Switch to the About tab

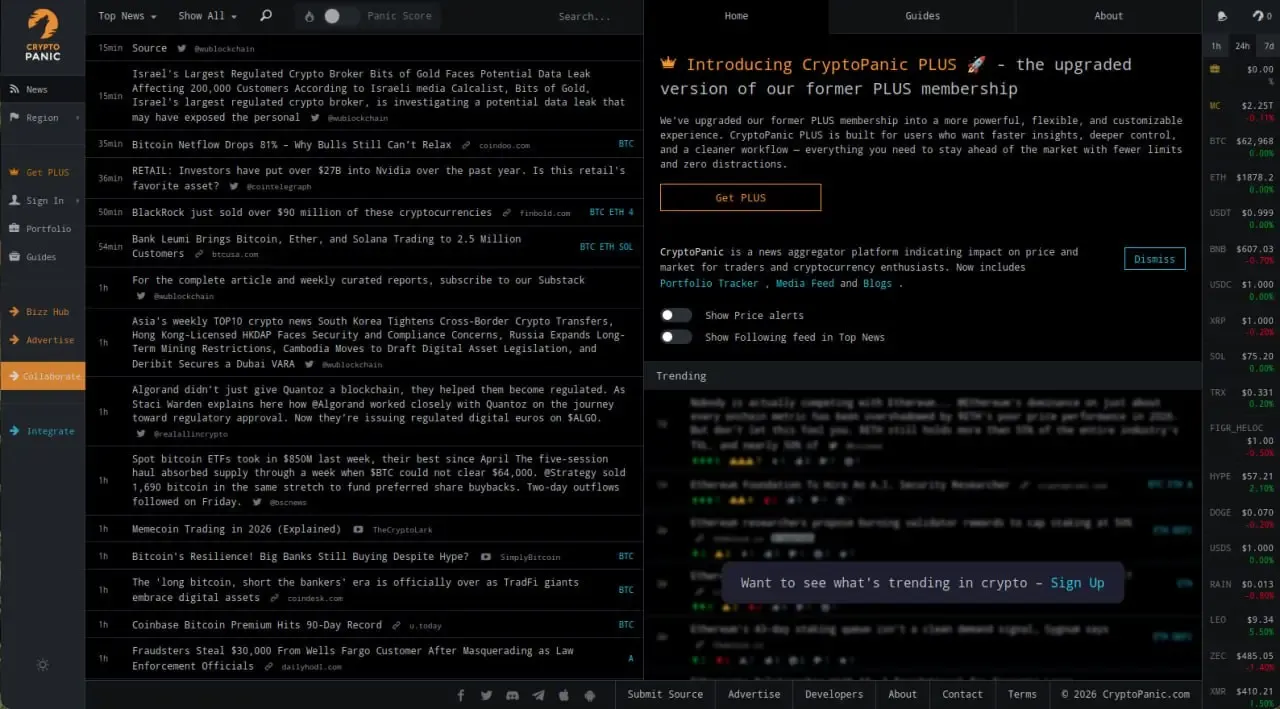point(1108,16)
